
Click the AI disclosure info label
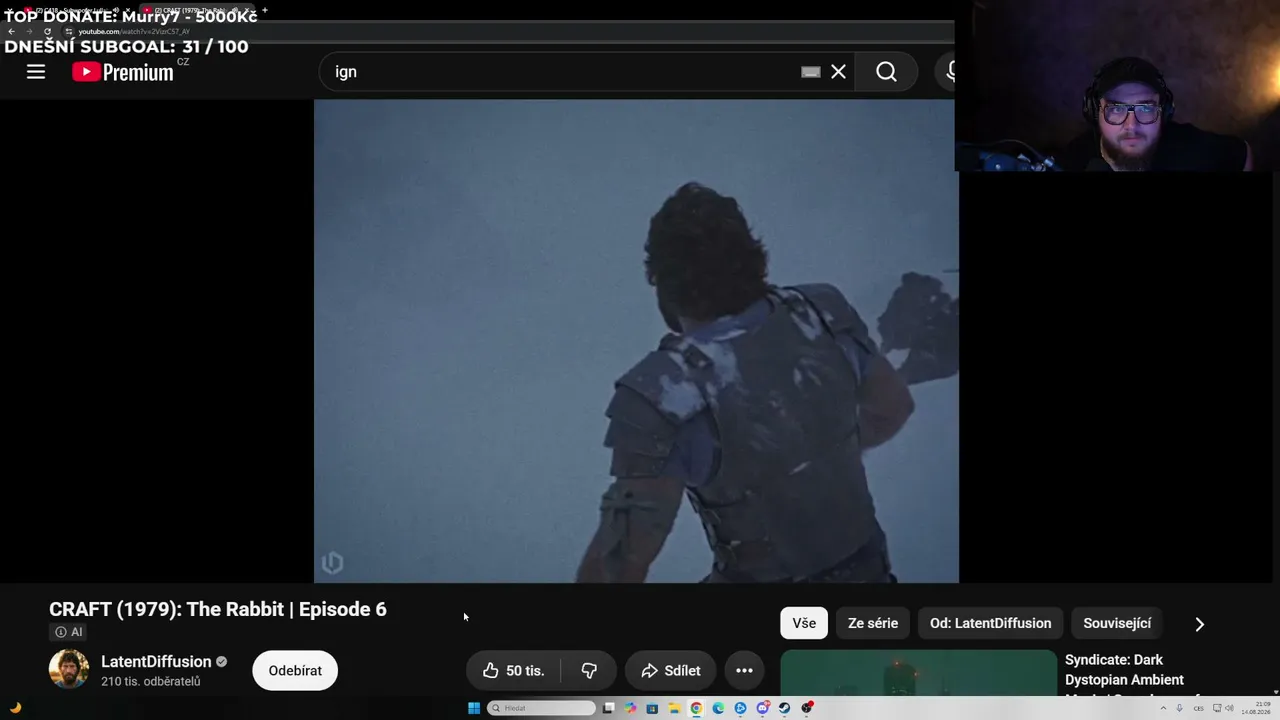[69, 632]
